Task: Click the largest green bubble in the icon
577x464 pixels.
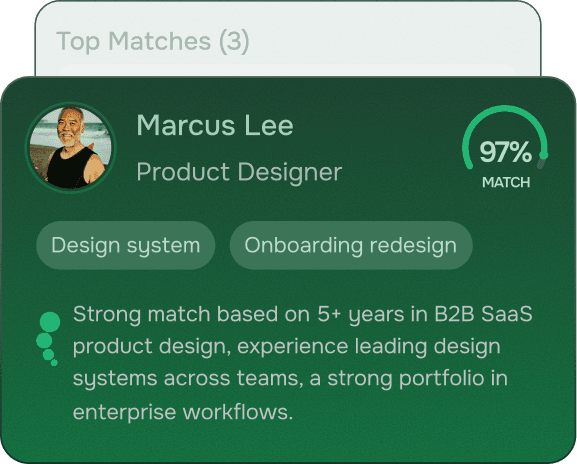Action: [x=50, y=322]
